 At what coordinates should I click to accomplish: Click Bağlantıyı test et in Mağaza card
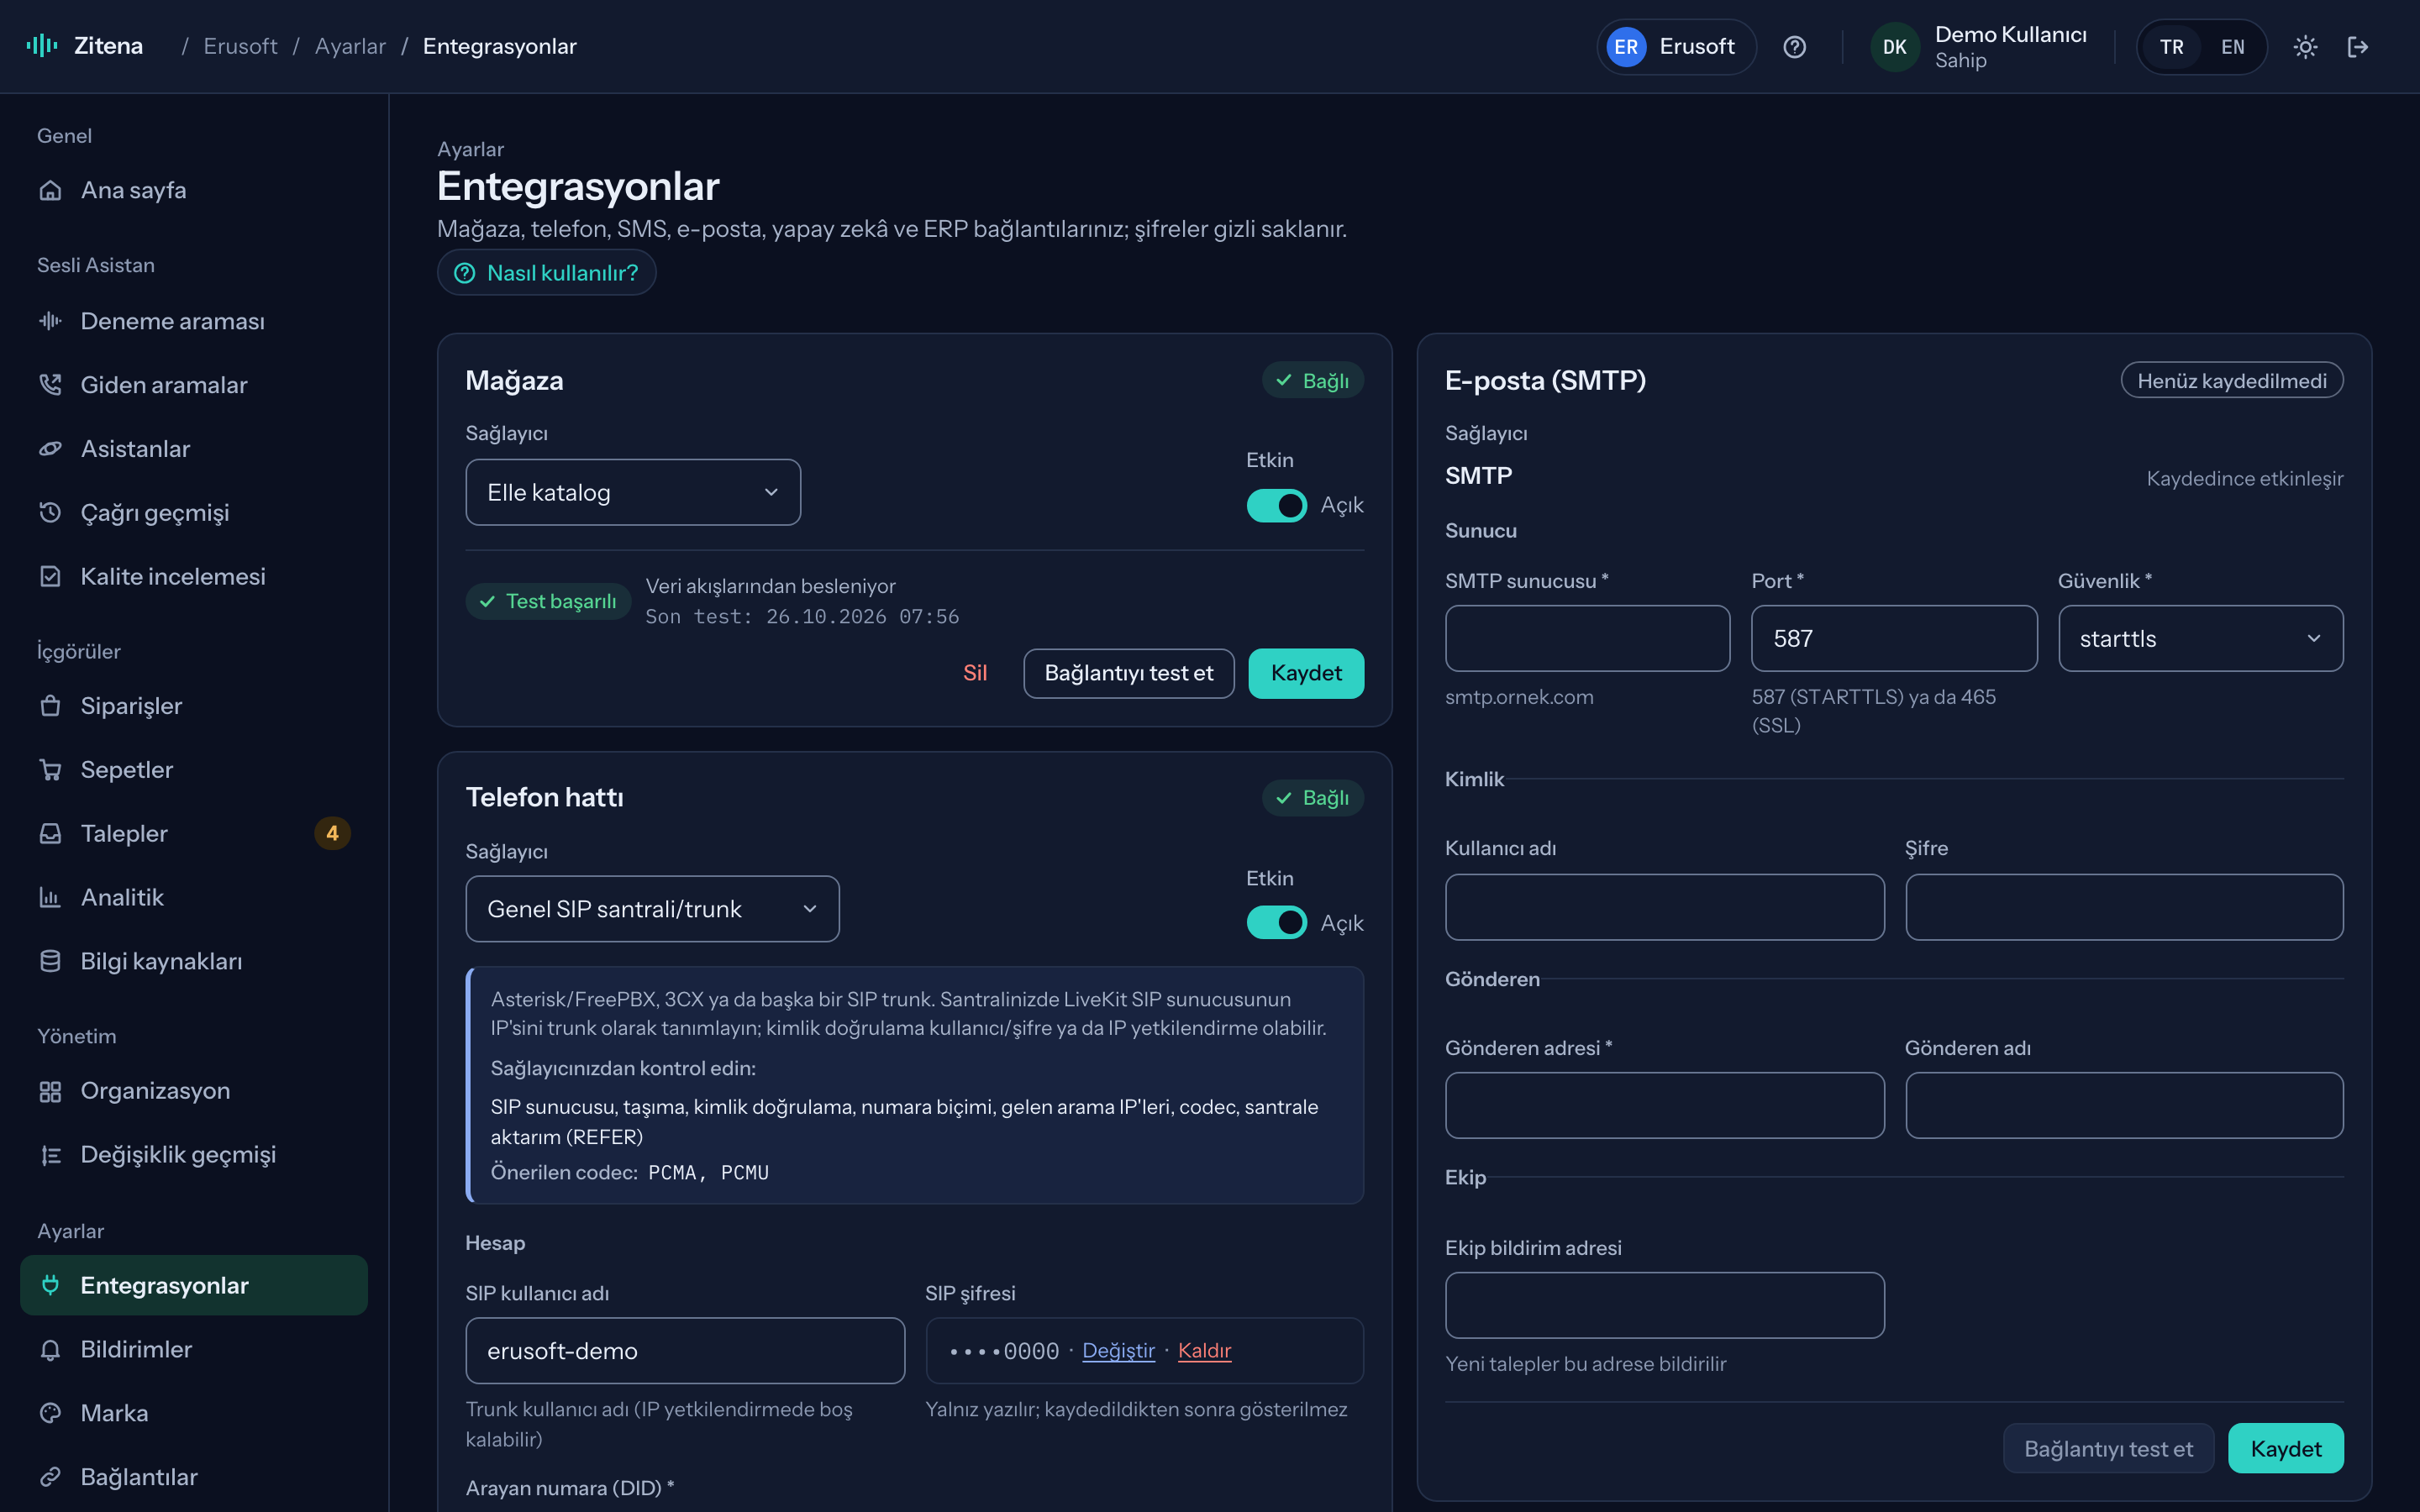coord(1128,673)
